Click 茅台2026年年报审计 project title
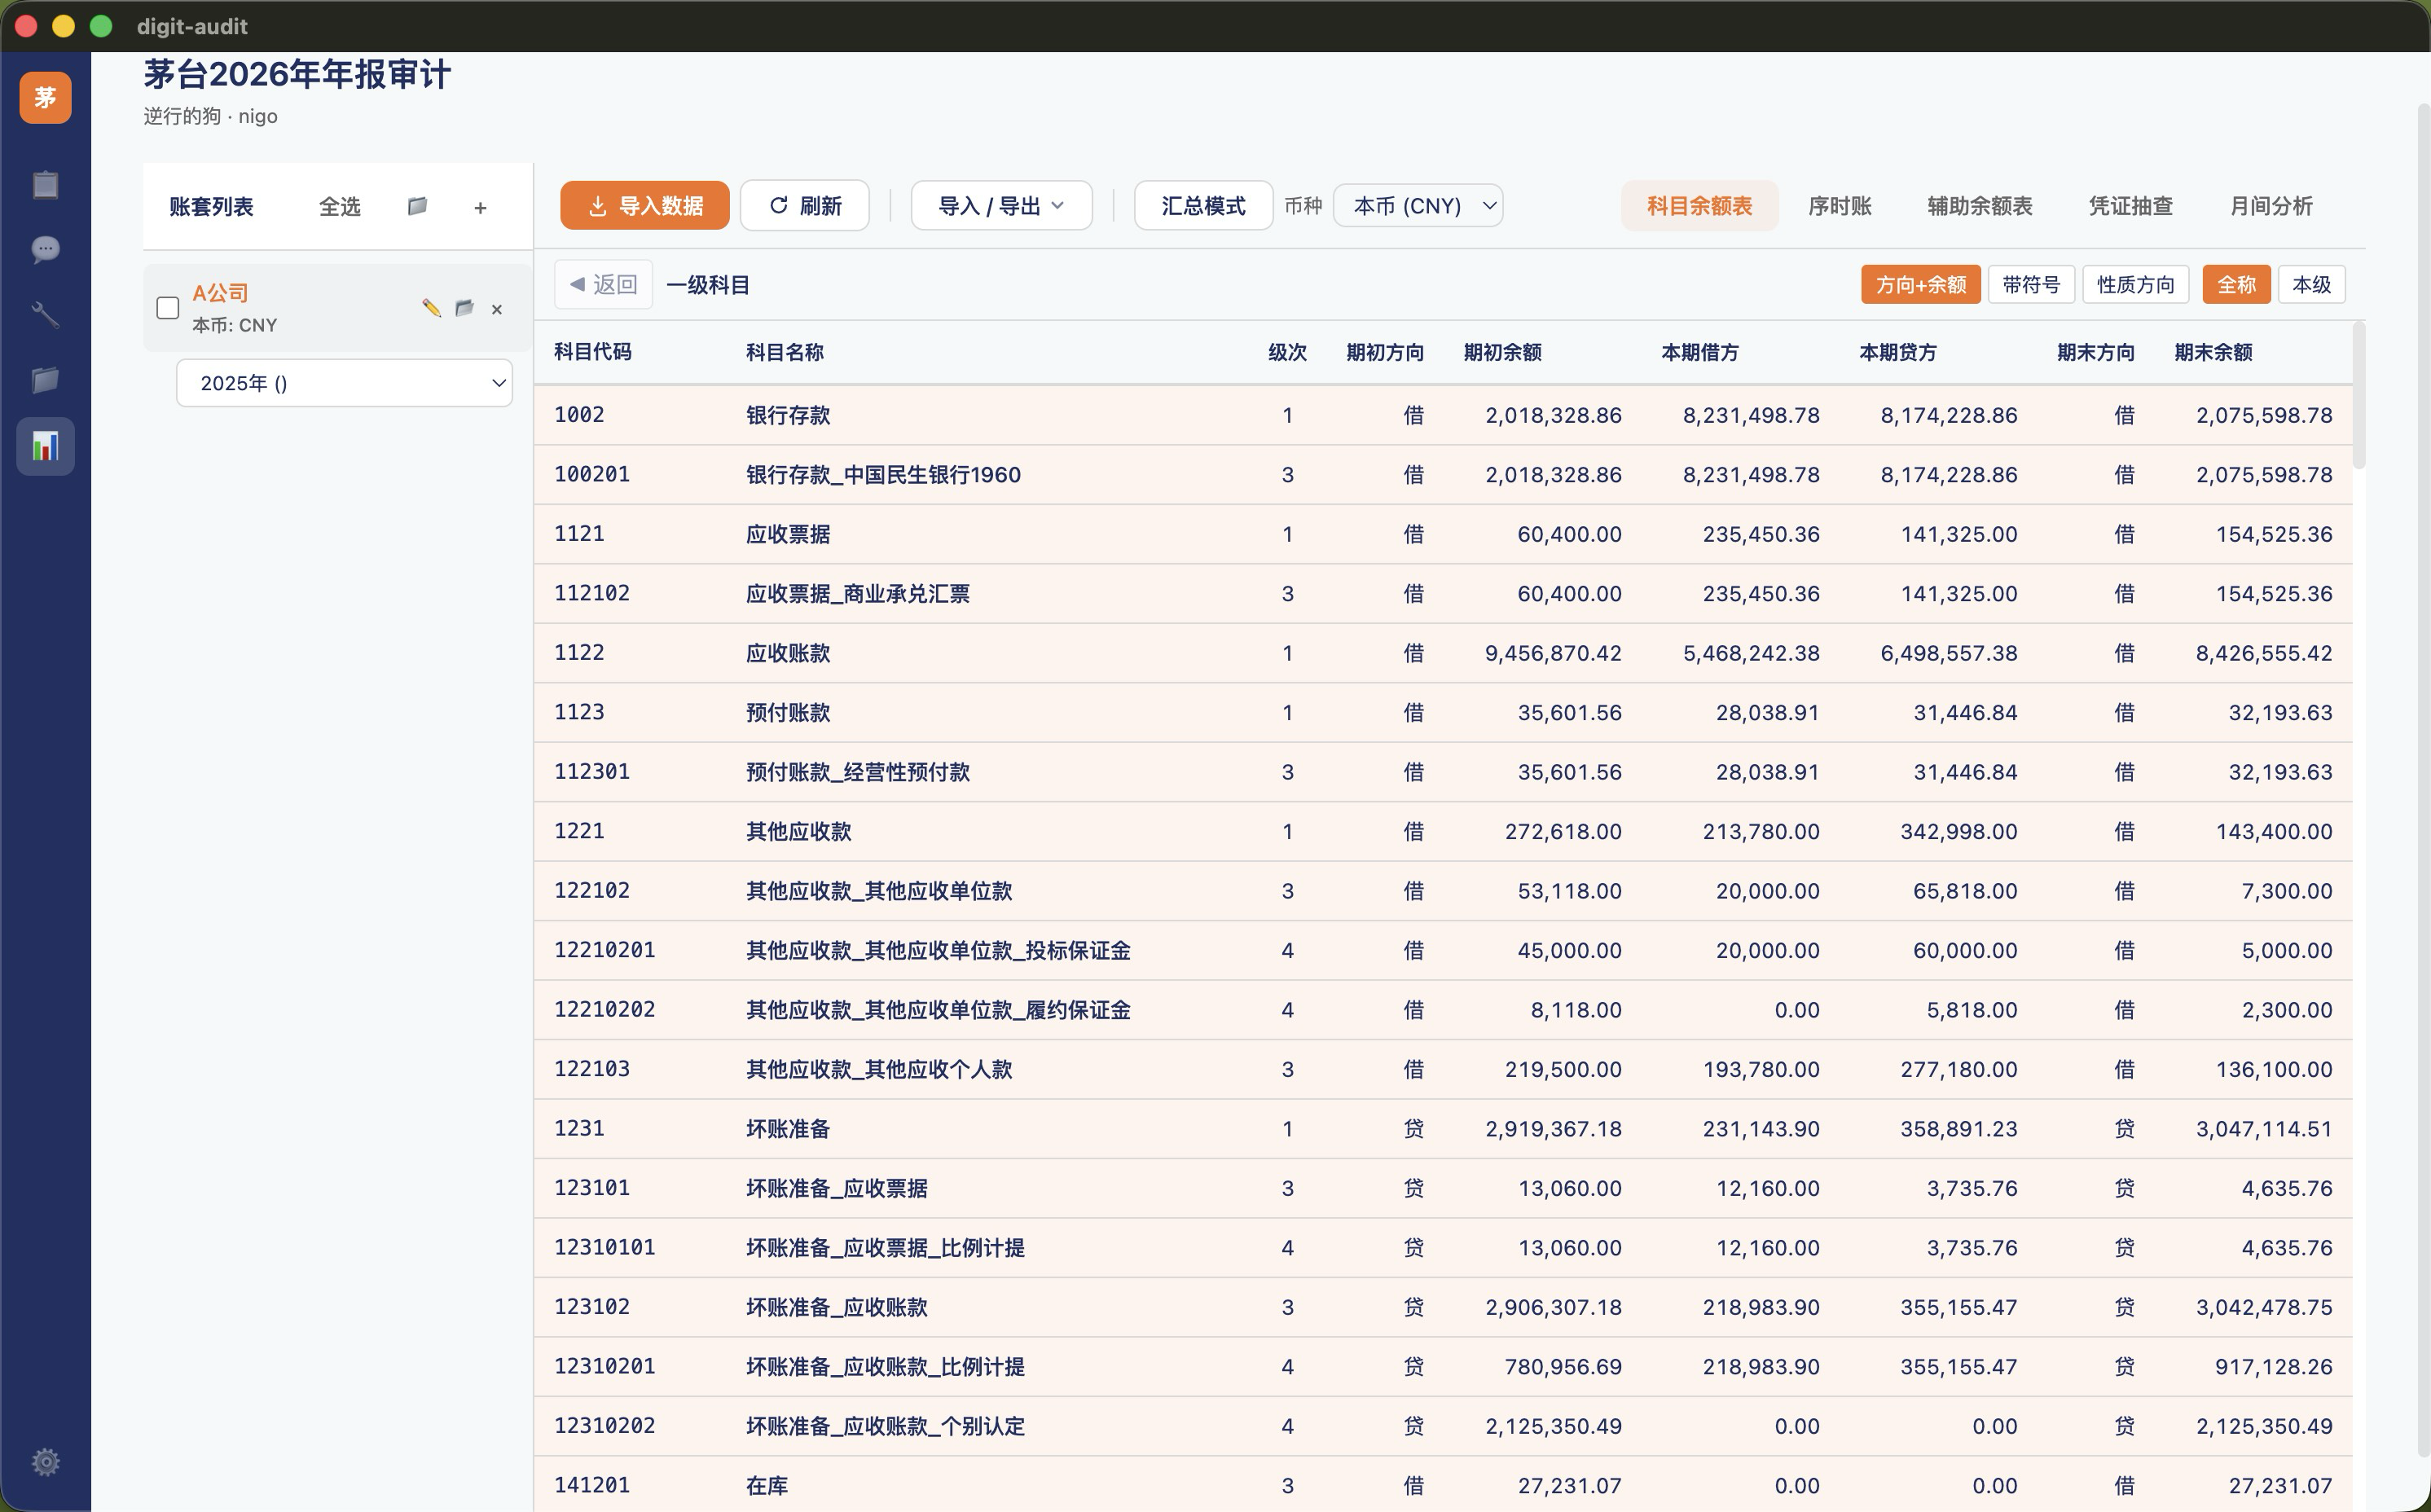The height and width of the screenshot is (1512, 2431). coord(297,75)
